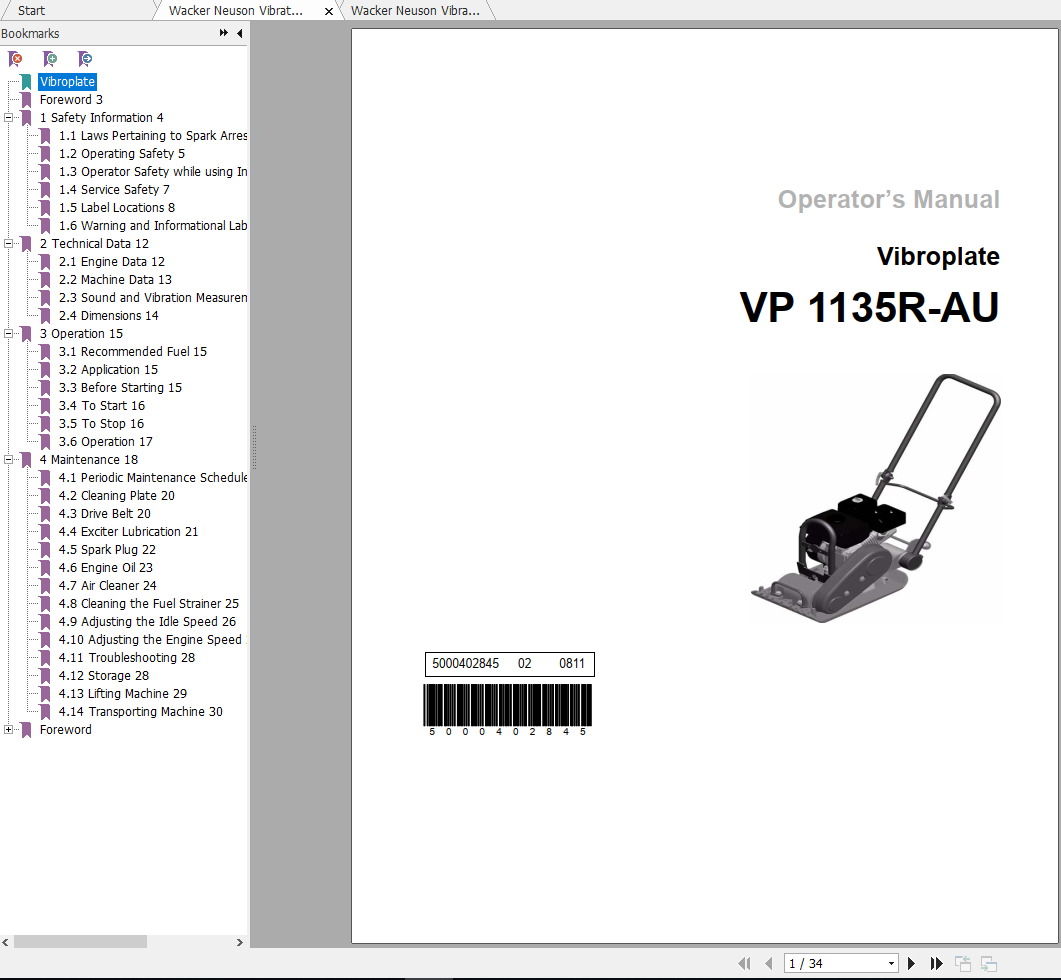Select the first Wacker Neuson Vibrat... tab

(235, 10)
